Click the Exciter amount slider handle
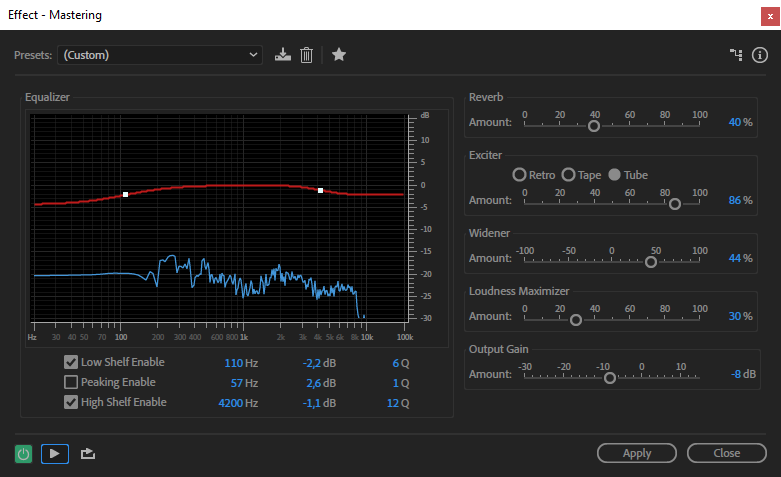 pos(675,204)
